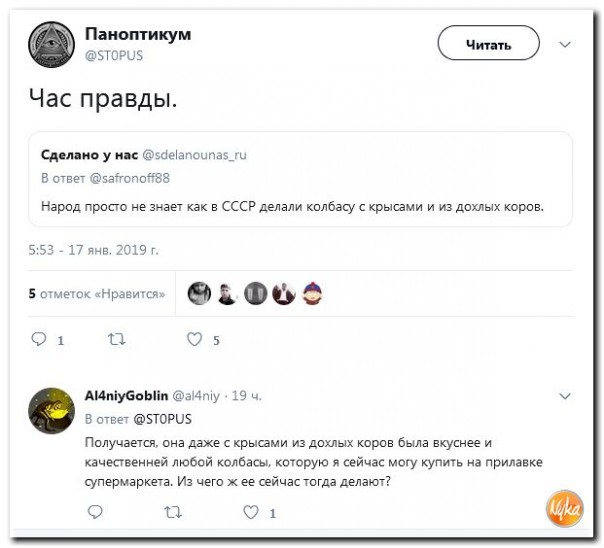Open Паноптикум profile avatar
604x548 pixels.
(x=52, y=45)
